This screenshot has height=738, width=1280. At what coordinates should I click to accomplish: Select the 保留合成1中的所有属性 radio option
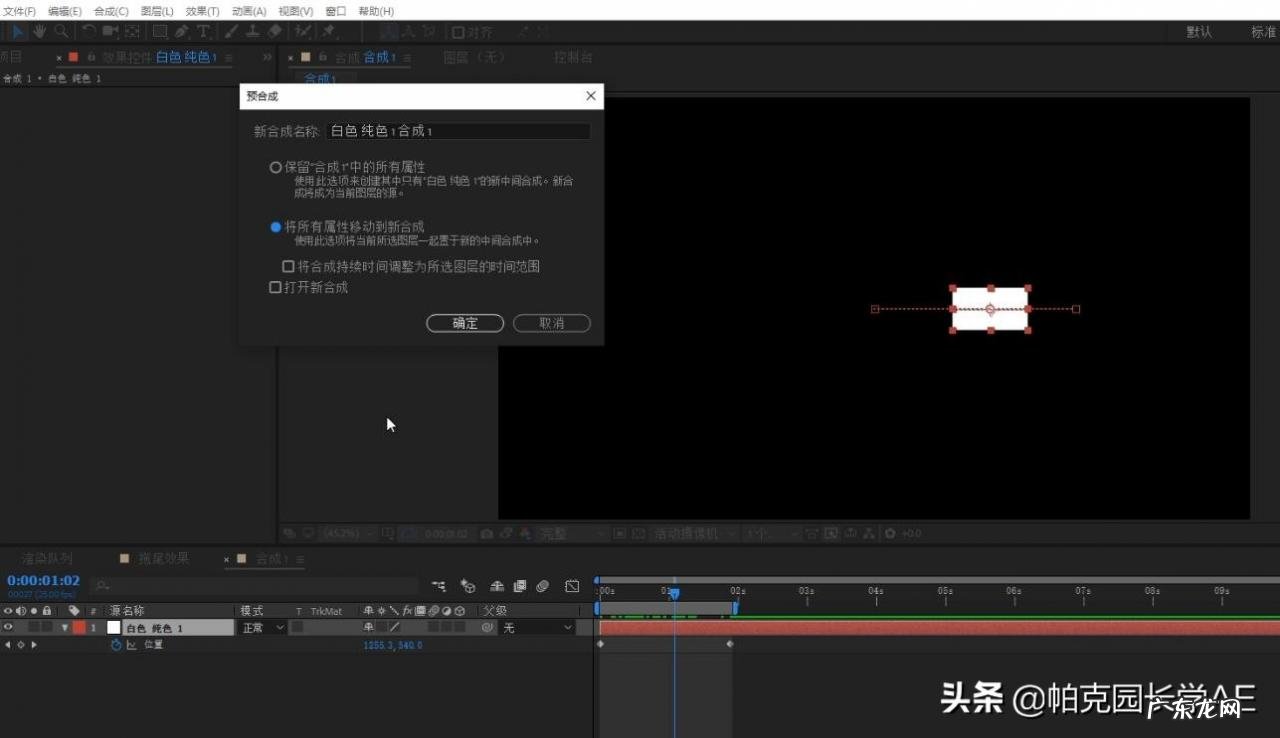(275, 167)
